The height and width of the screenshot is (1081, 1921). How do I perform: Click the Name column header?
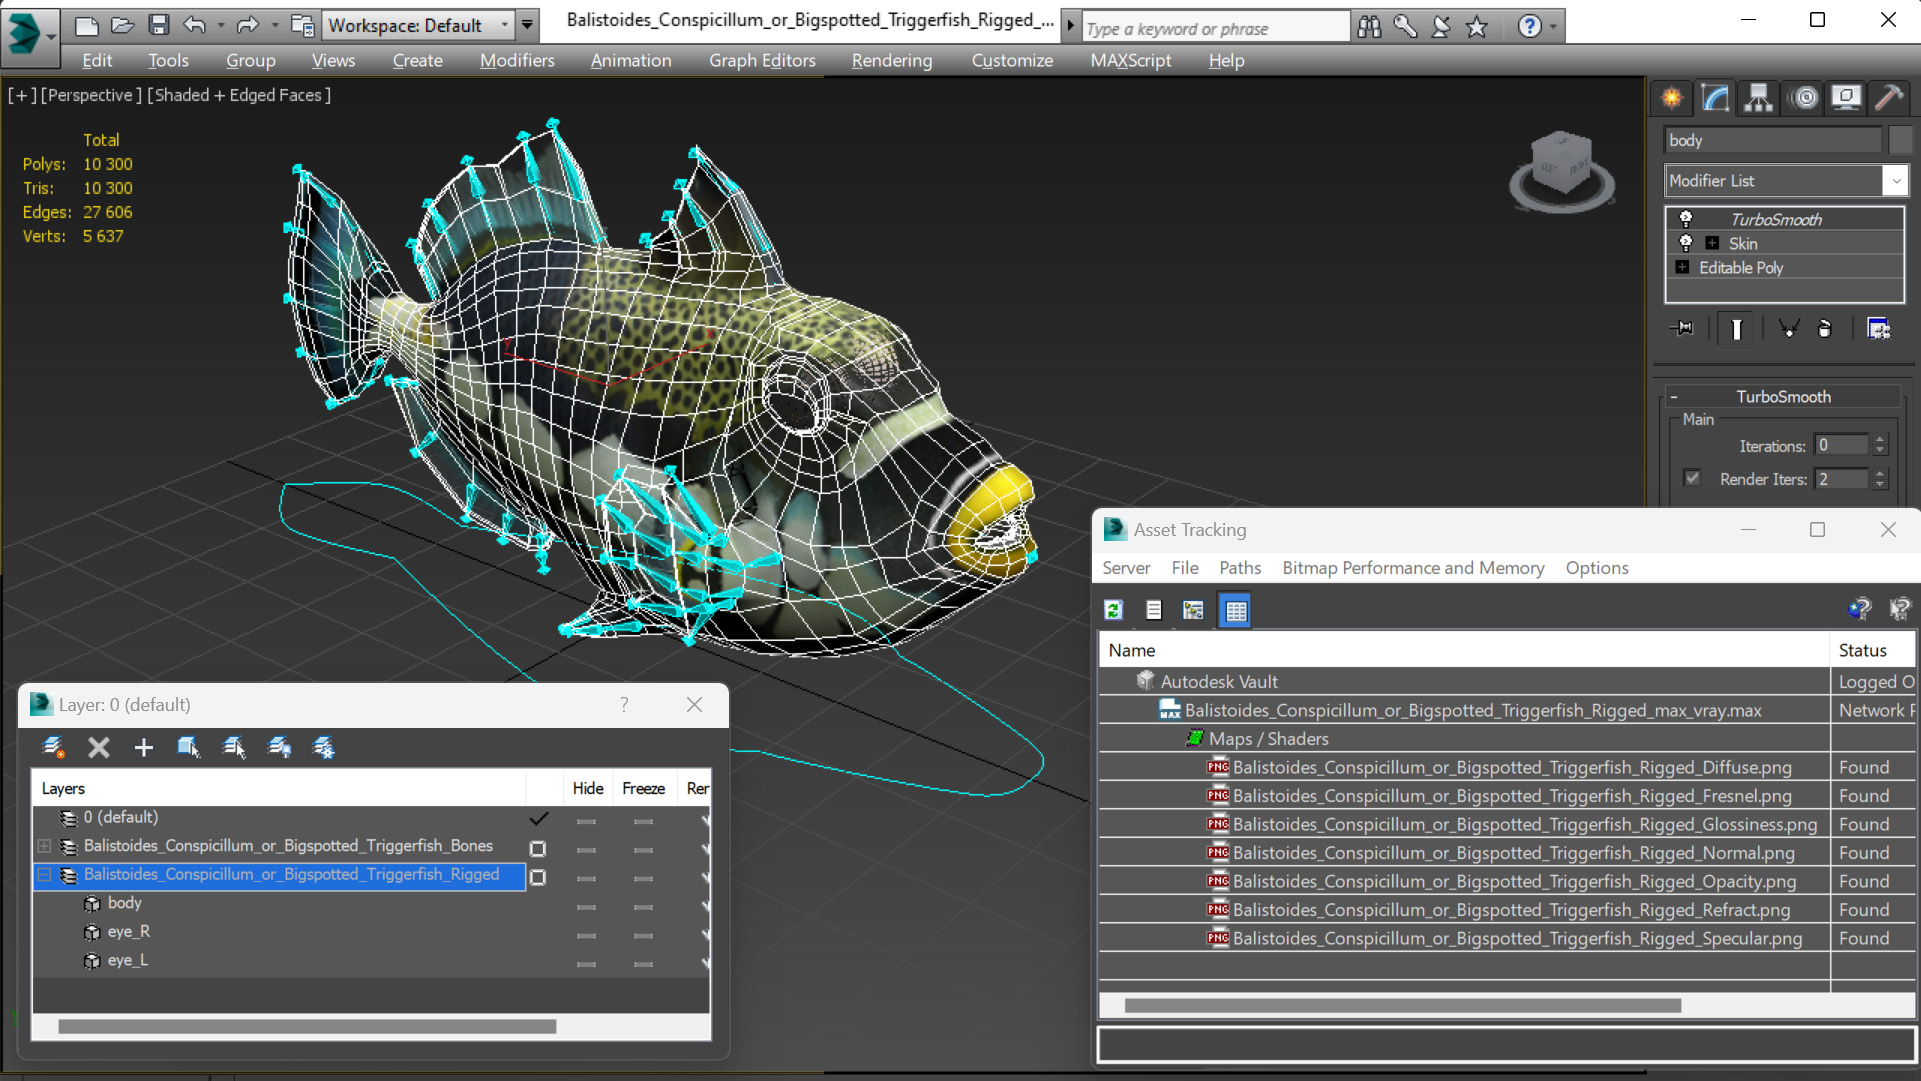tap(1464, 650)
